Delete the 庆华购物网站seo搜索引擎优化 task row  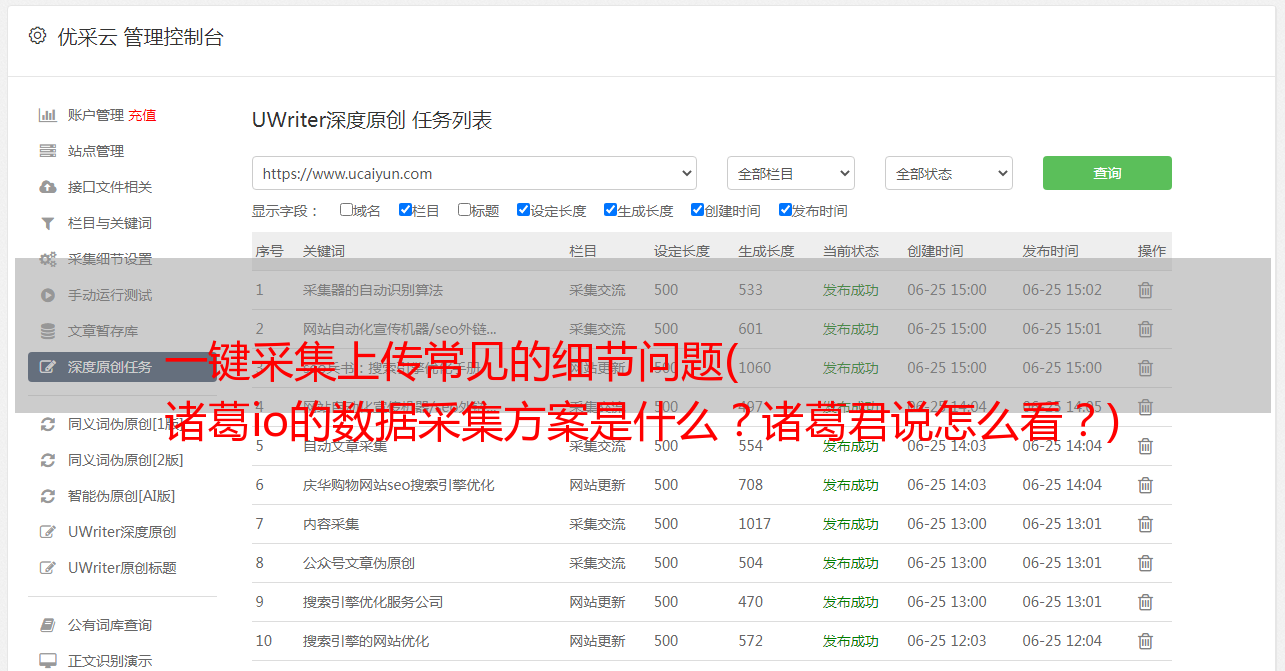point(1146,485)
